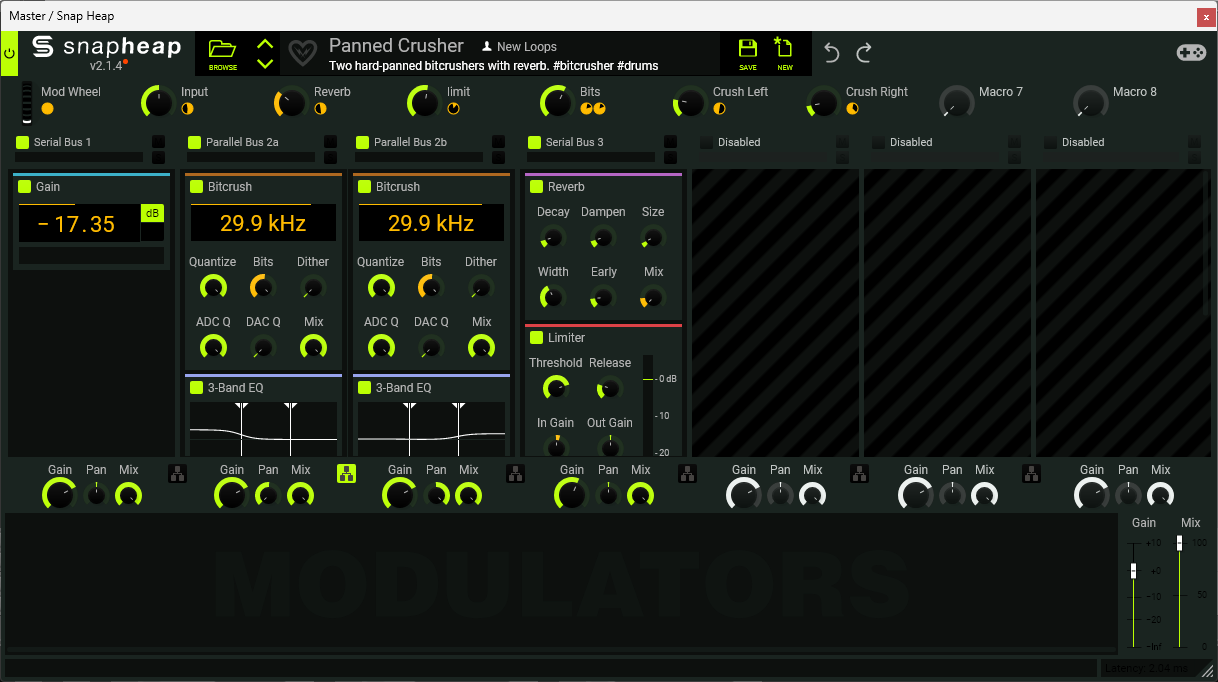This screenshot has width=1218, height=682.
Task: Click the Quantize knob in Bus 2b Bitcrush
Action: [x=381, y=288]
